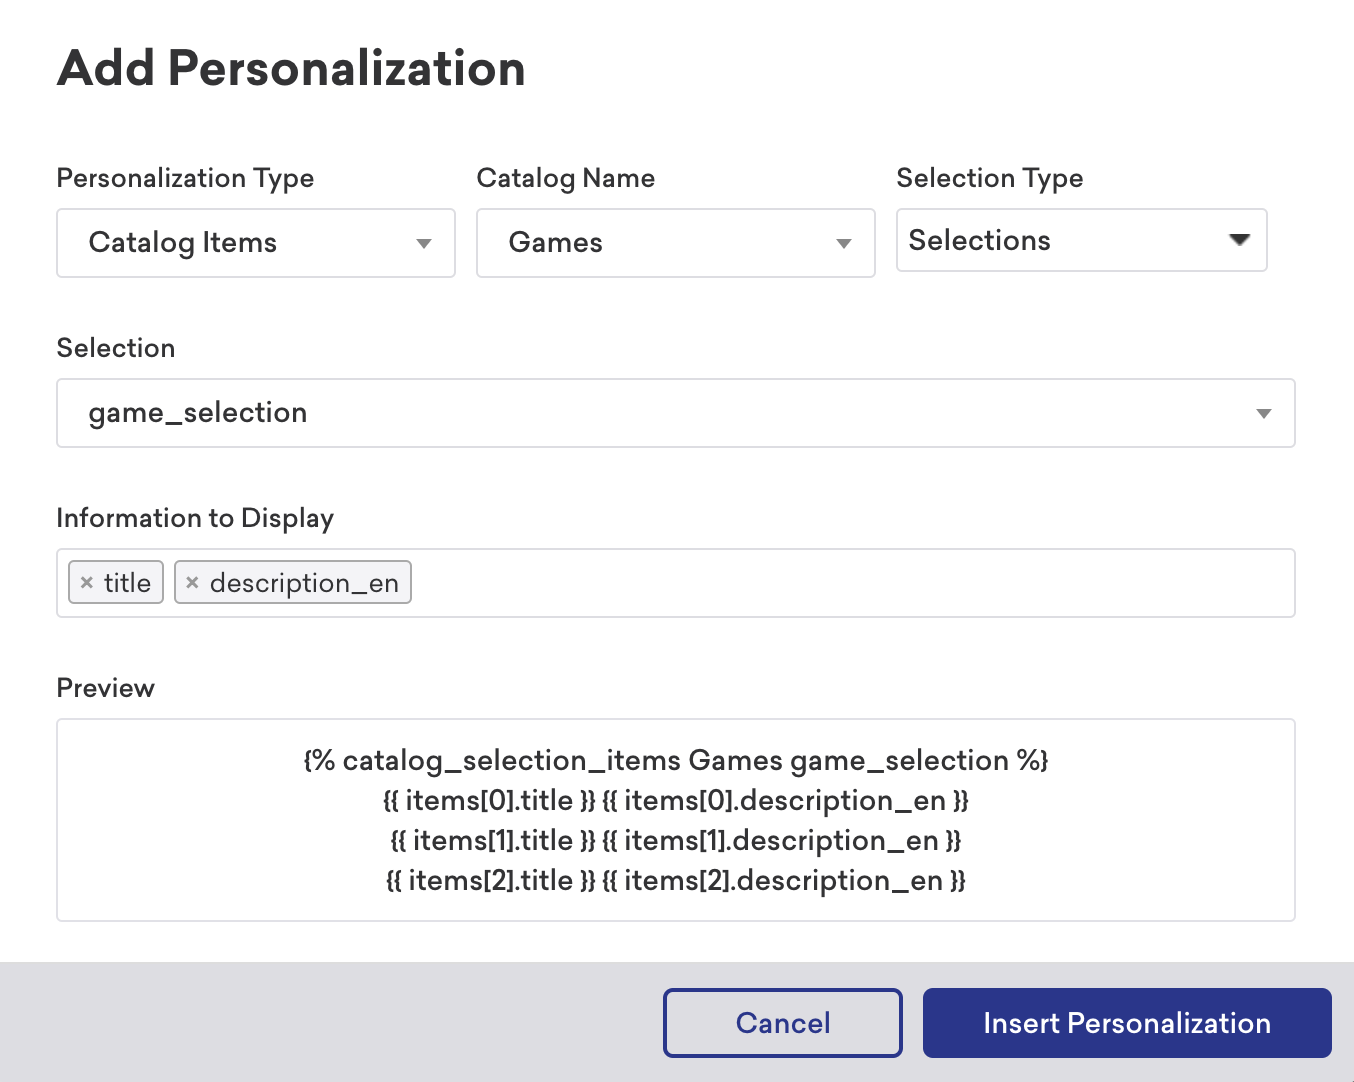1354x1082 pixels.
Task: Click the title tag label
Action: pyautogui.click(x=127, y=583)
